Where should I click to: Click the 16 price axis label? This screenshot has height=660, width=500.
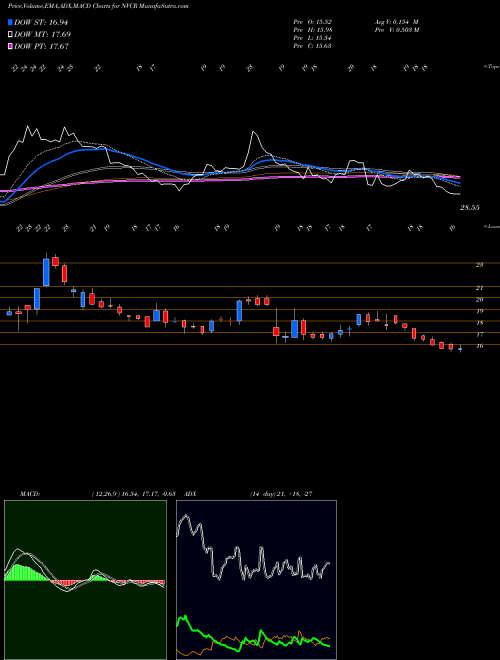point(479,346)
